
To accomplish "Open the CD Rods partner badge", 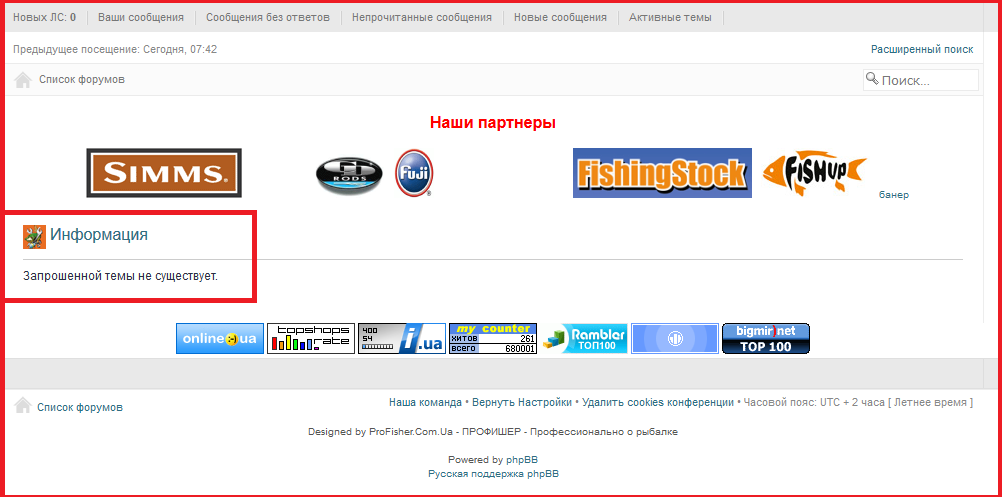I will point(349,174).
